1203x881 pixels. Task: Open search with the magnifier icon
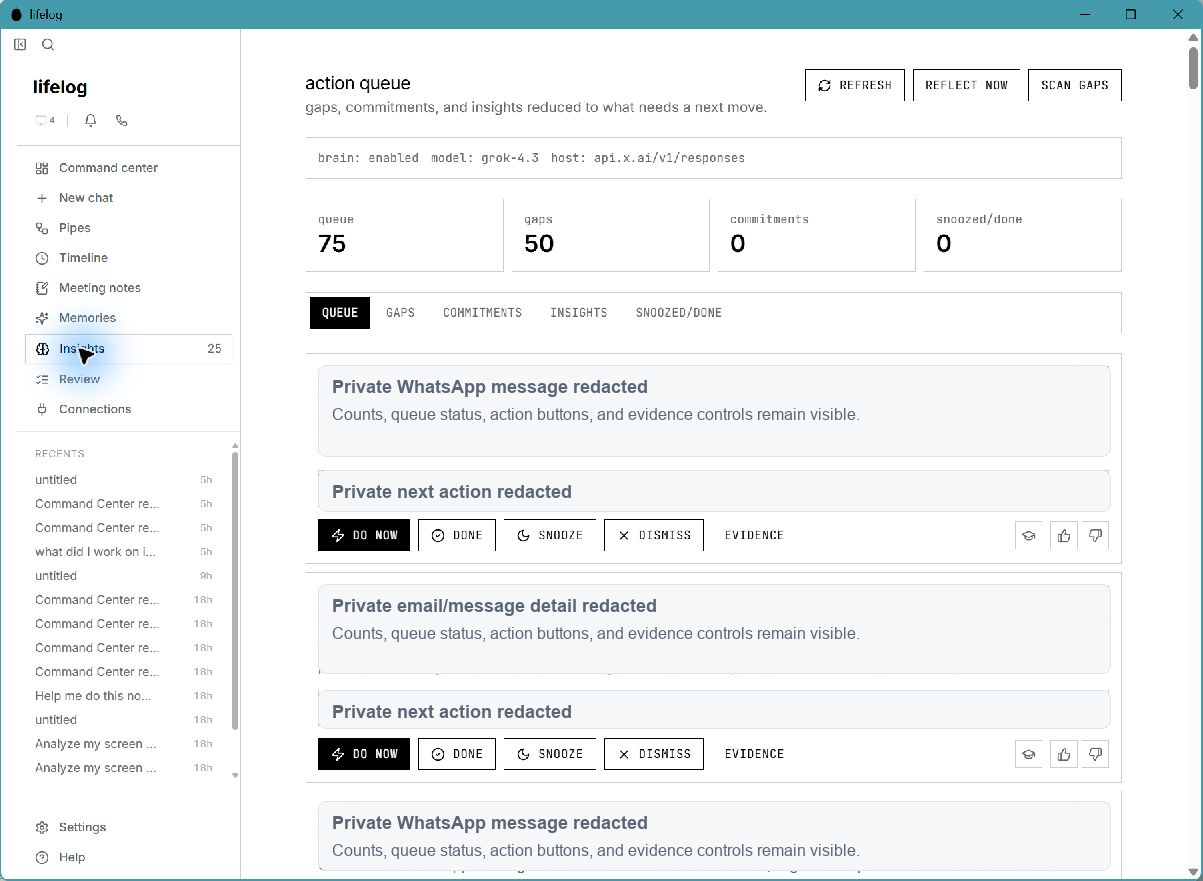(48, 44)
